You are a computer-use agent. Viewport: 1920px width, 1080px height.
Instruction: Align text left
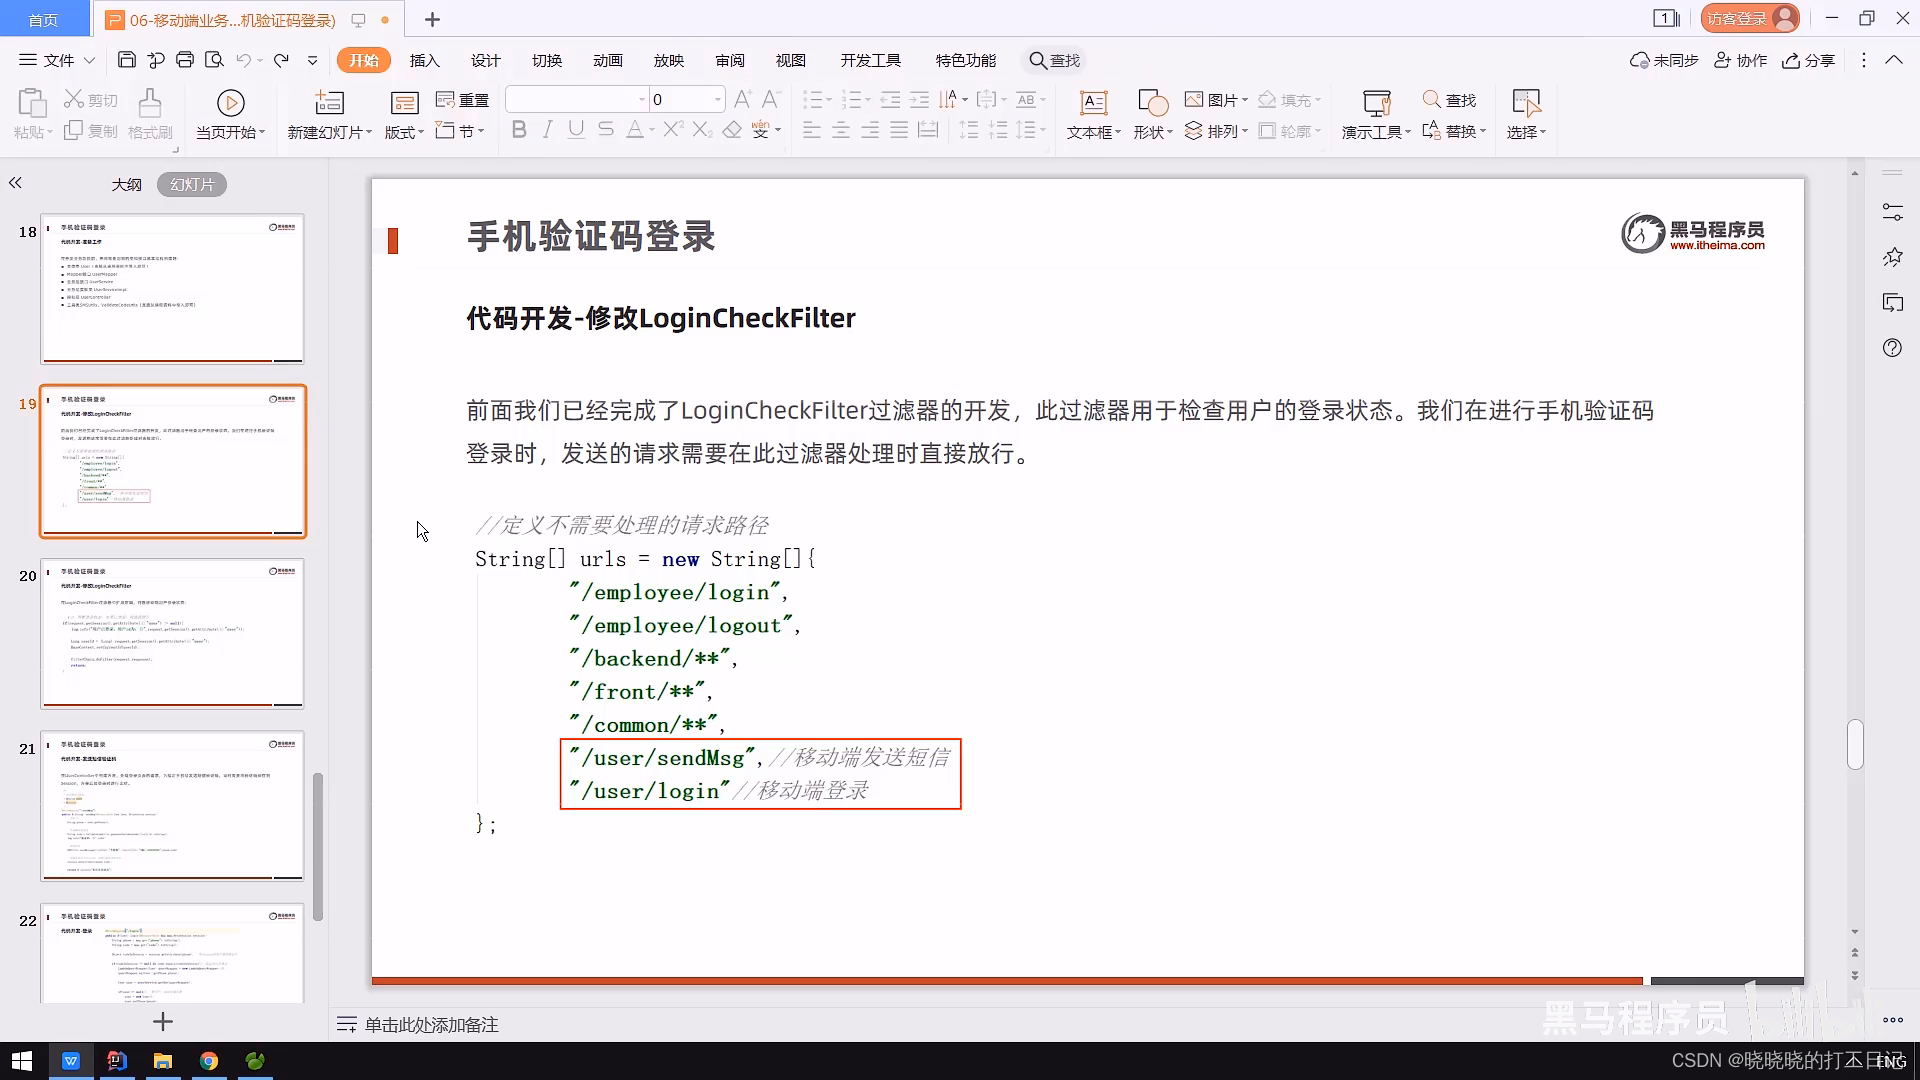click(812, 130)
